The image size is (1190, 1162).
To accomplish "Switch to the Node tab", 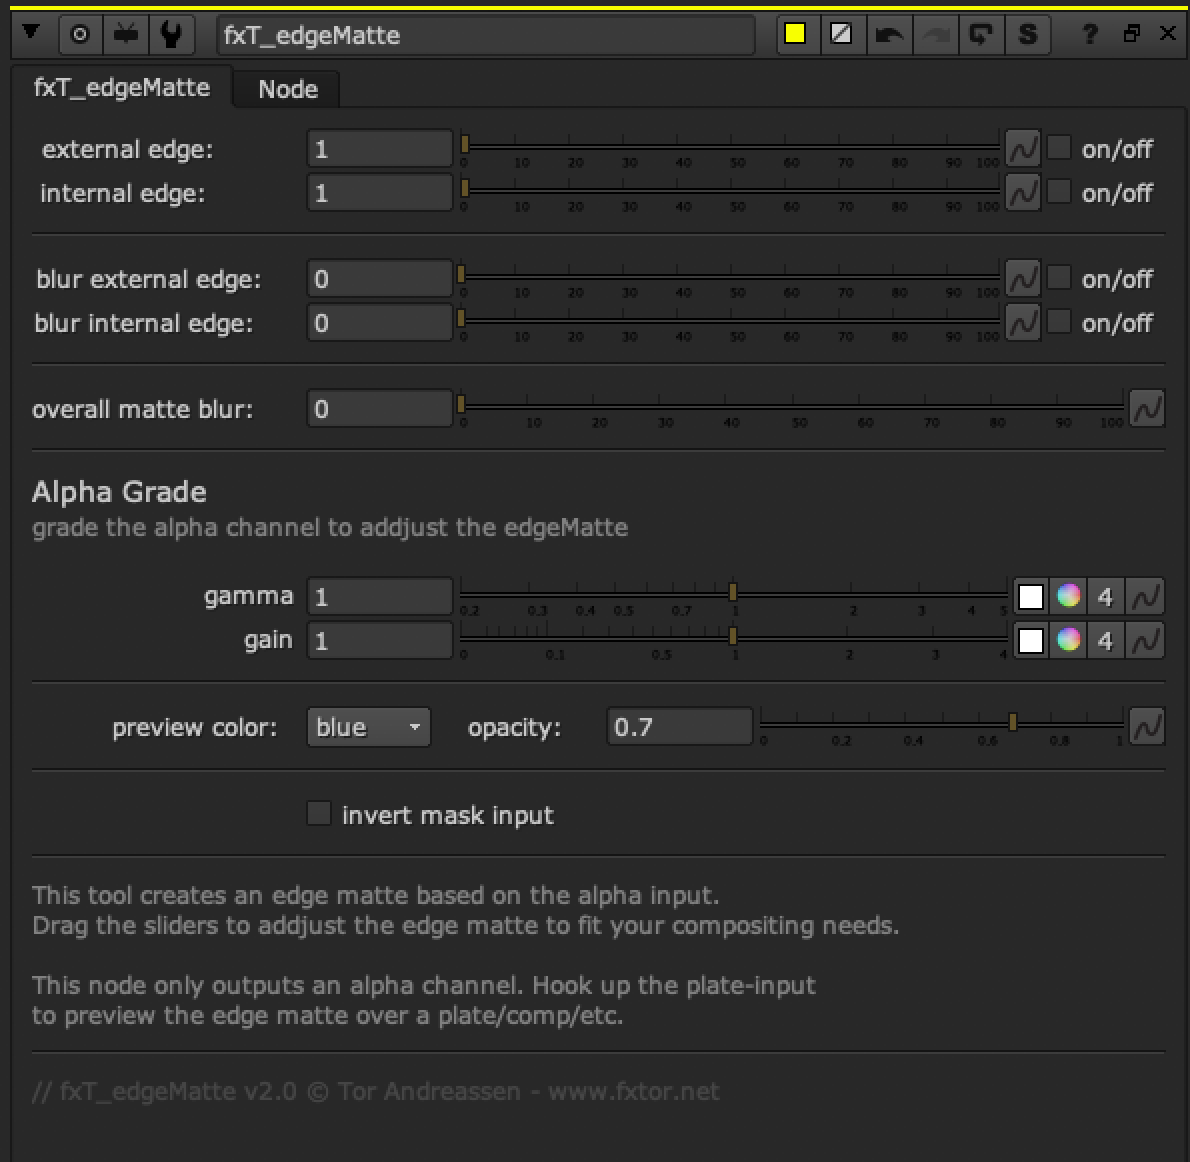I will (288, 89).
